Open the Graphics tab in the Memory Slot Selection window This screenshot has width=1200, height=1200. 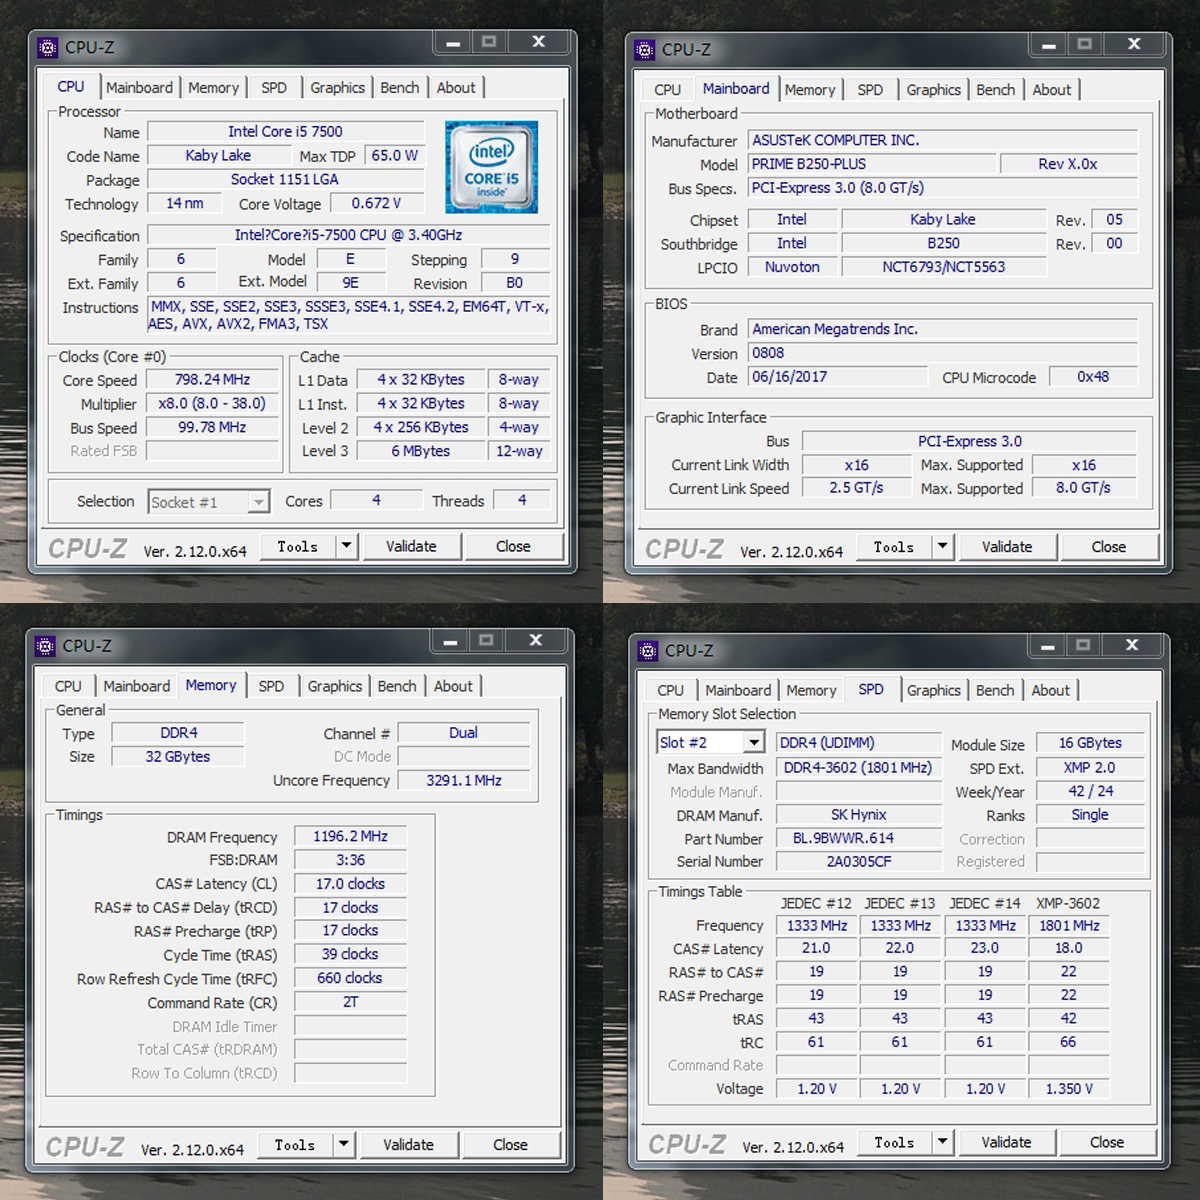pyautogui.click(x=932, y=690)
